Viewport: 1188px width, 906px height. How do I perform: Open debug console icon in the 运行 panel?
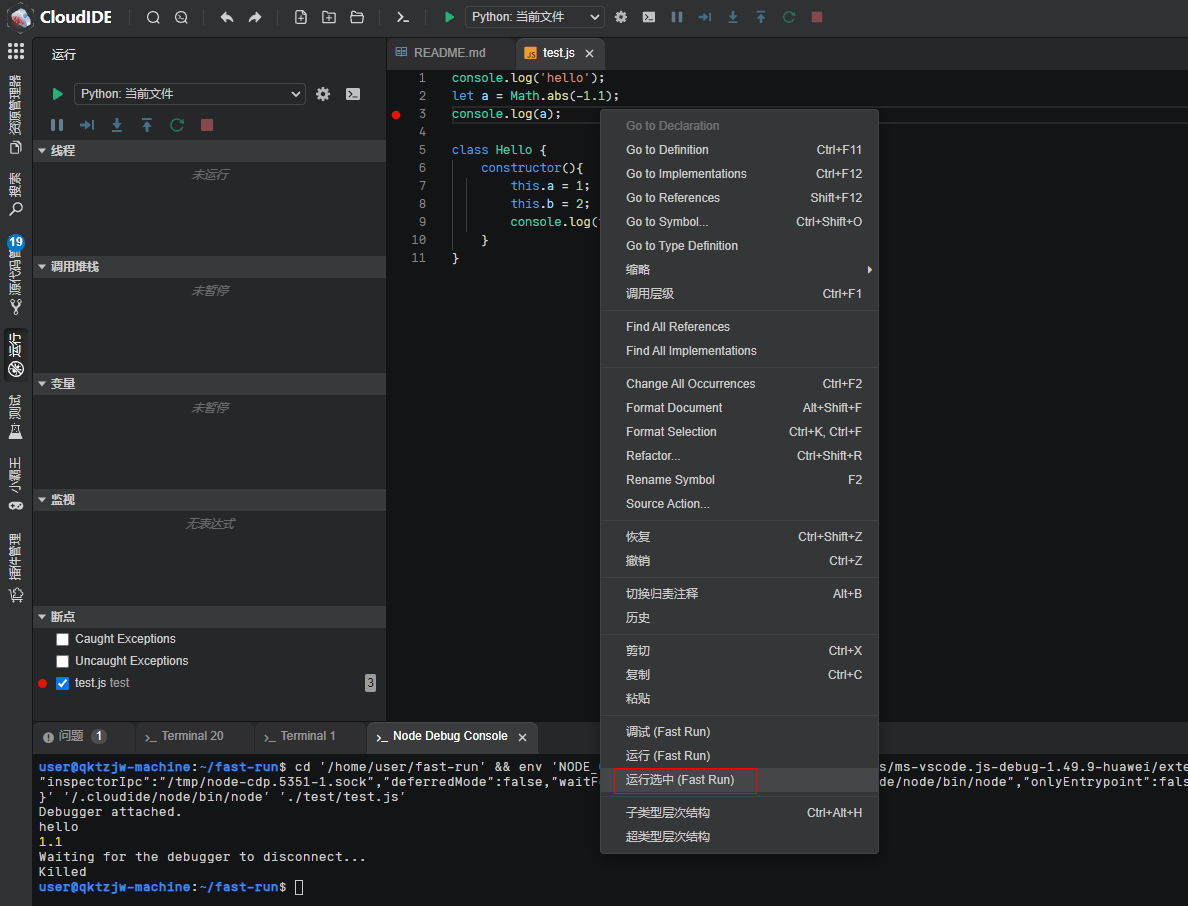[x=353, y=94]
